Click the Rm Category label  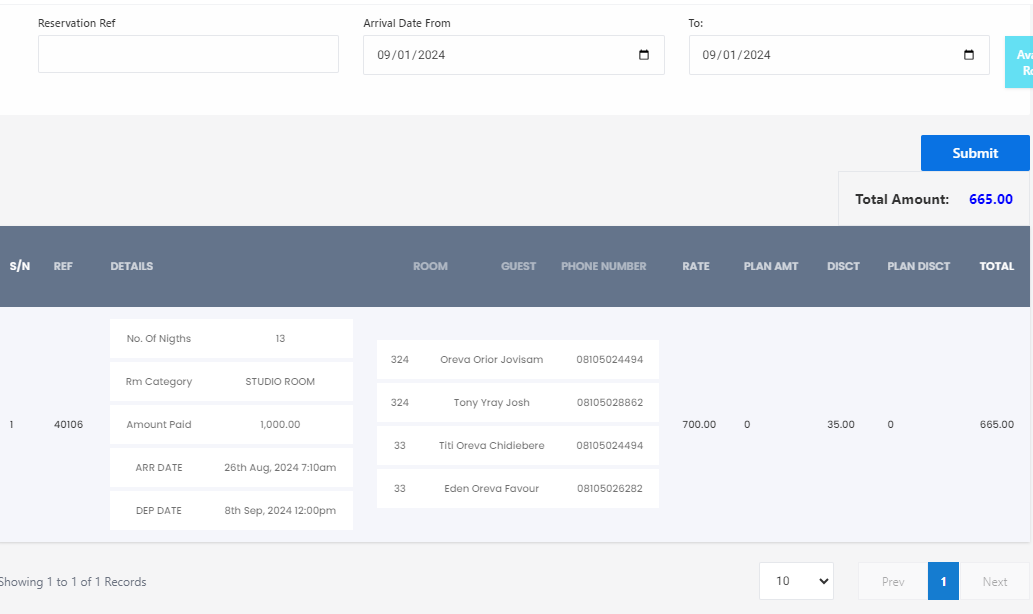click(159, 381)
